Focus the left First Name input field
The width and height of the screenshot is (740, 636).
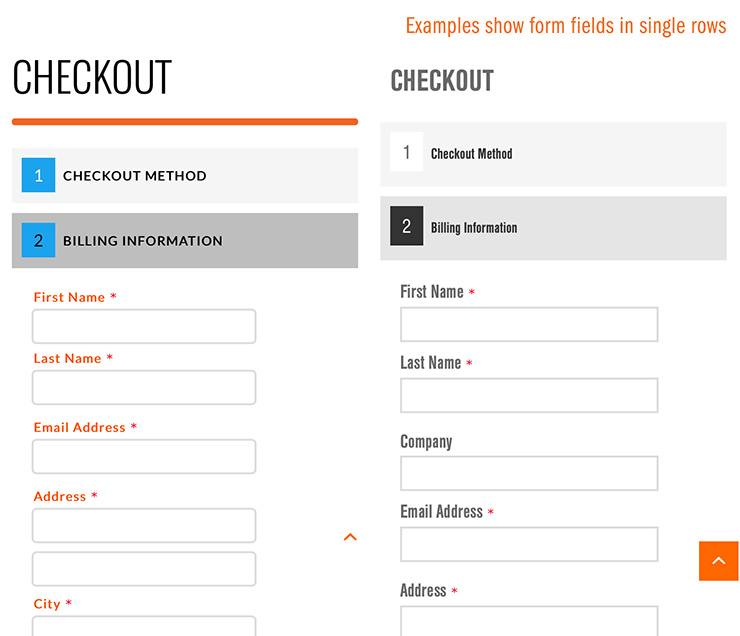(144, 326)
